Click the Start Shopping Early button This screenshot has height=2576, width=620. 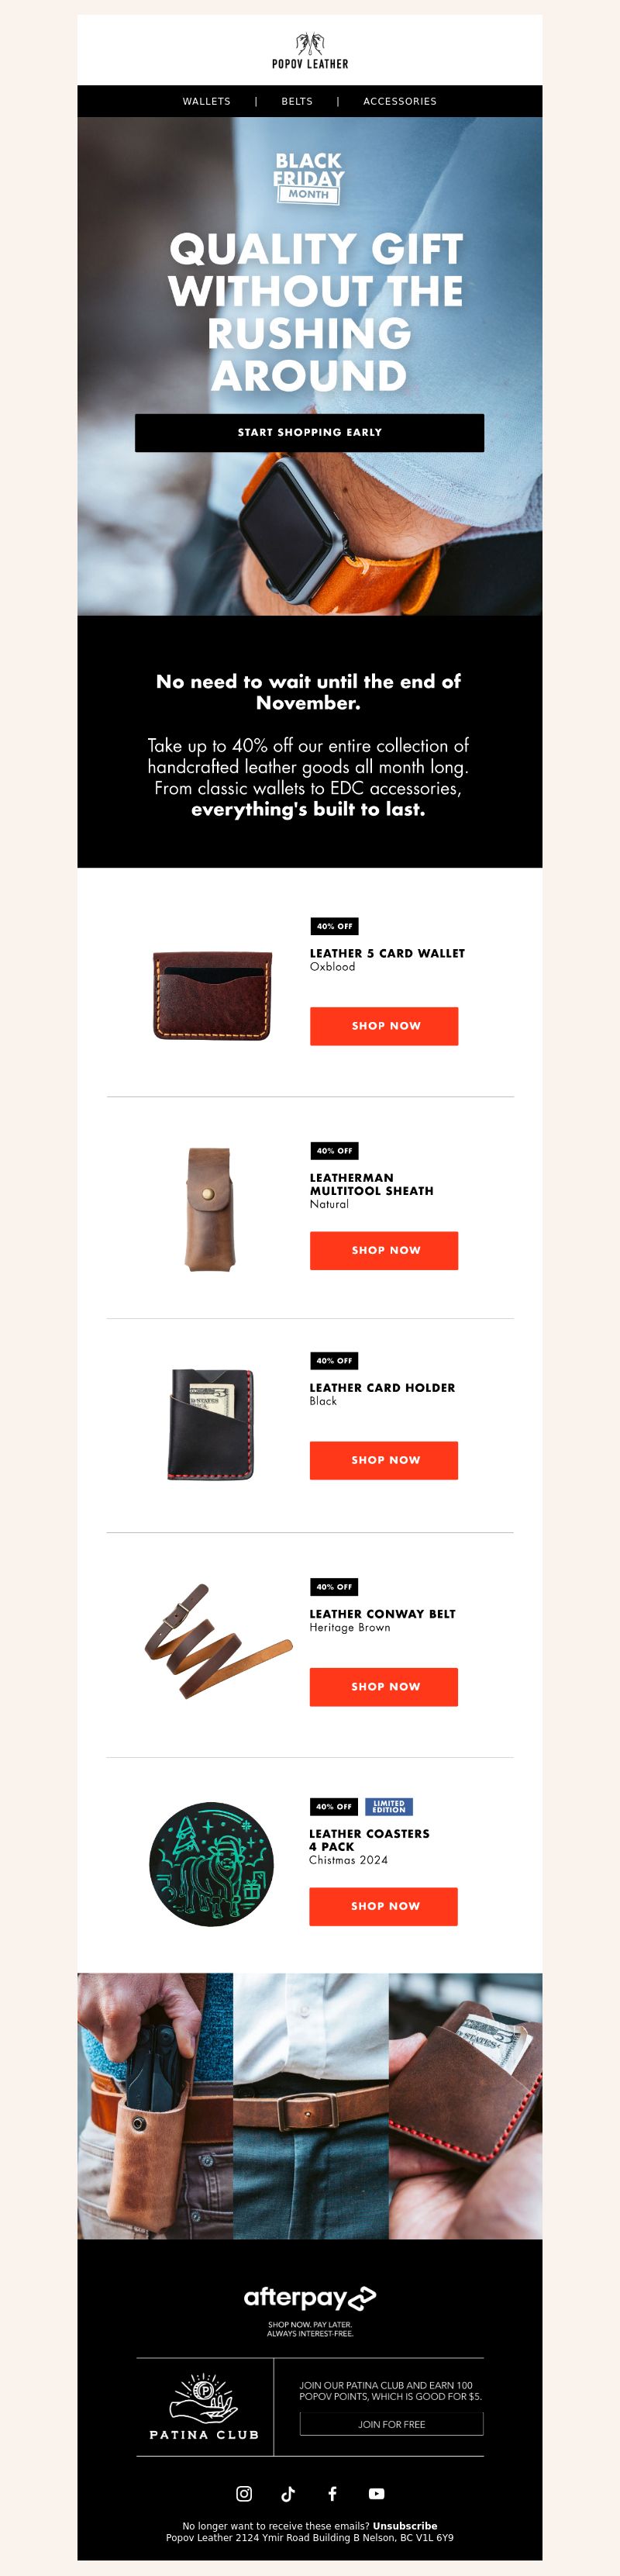(x=310, y=433)
